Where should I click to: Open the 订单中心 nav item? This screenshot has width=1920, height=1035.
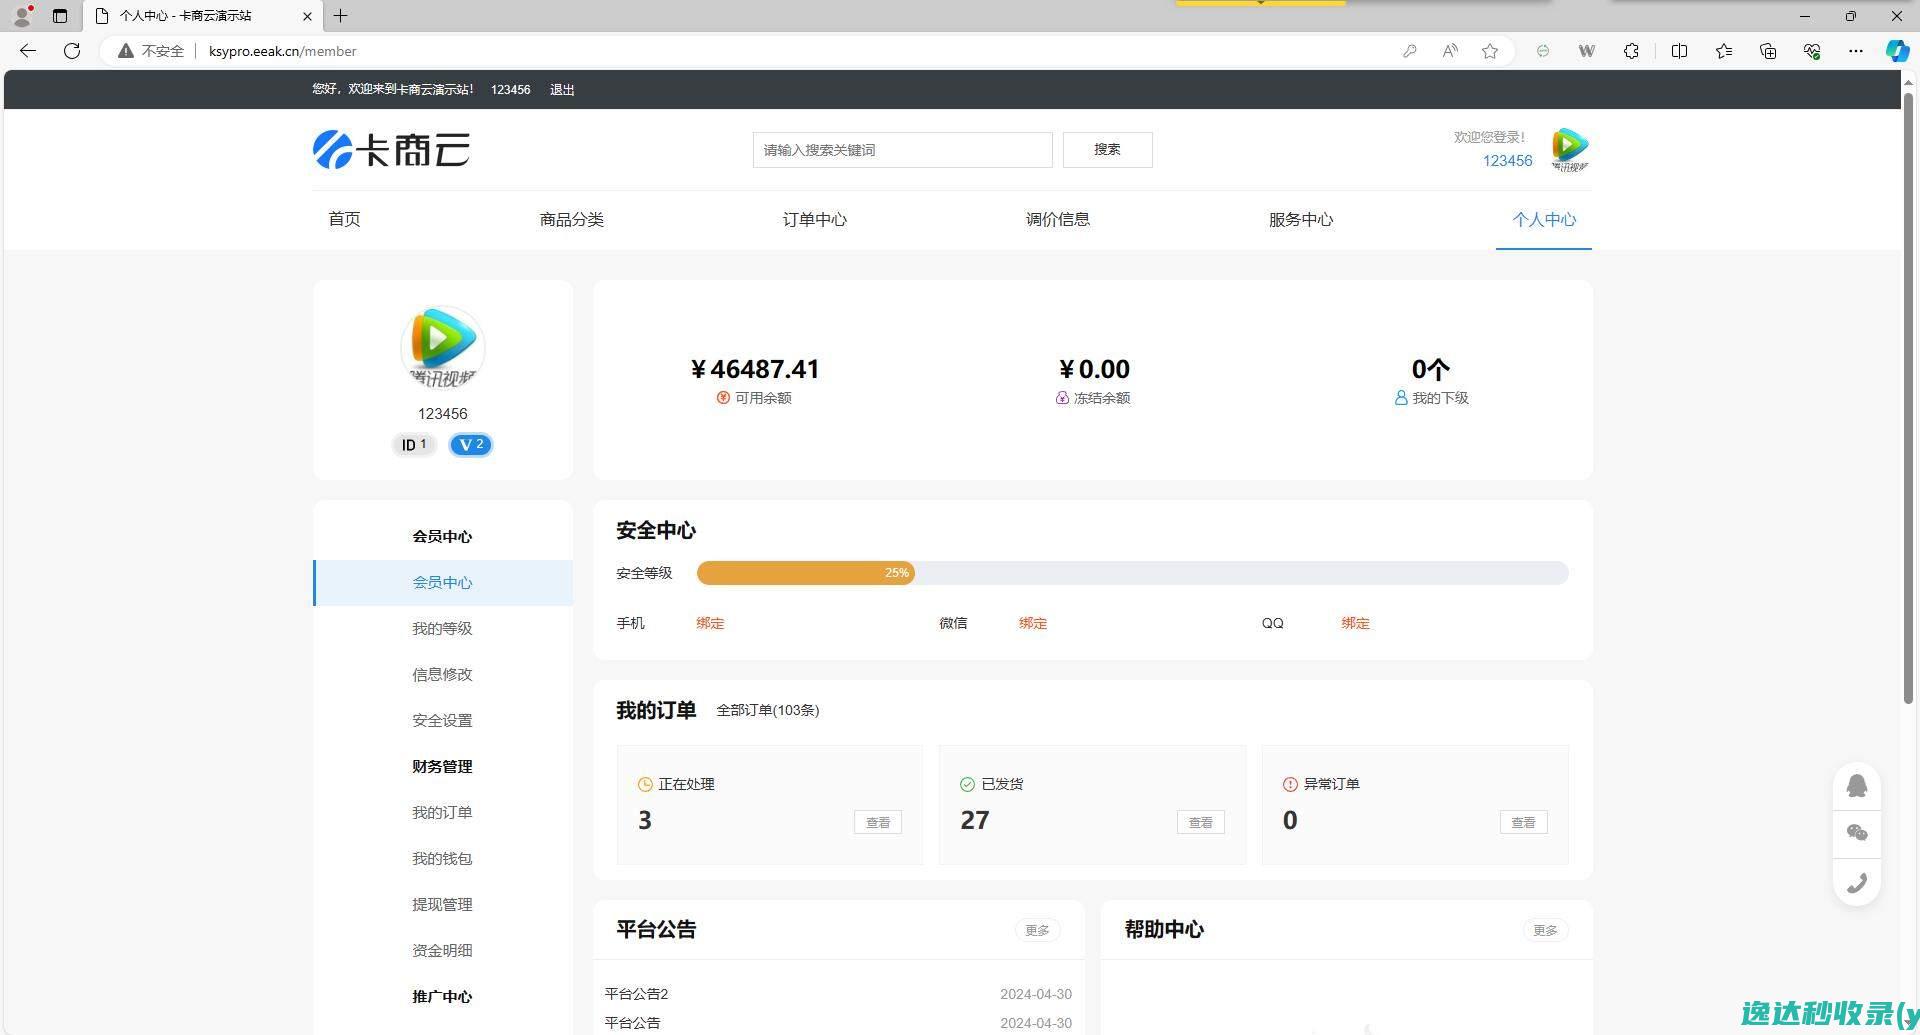pos(814,219)
